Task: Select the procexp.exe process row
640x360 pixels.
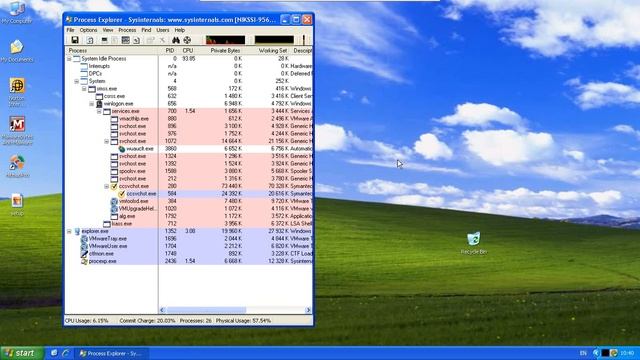Action: (x=189, y=261)
